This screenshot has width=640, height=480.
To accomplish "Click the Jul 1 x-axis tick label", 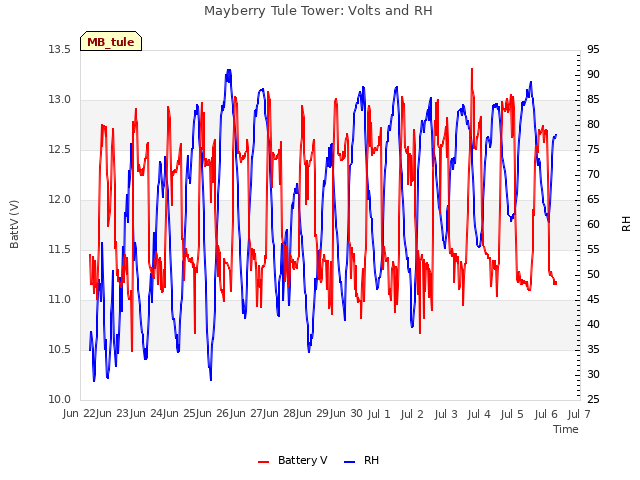I will pyautogui.click(x=379, y=414).
